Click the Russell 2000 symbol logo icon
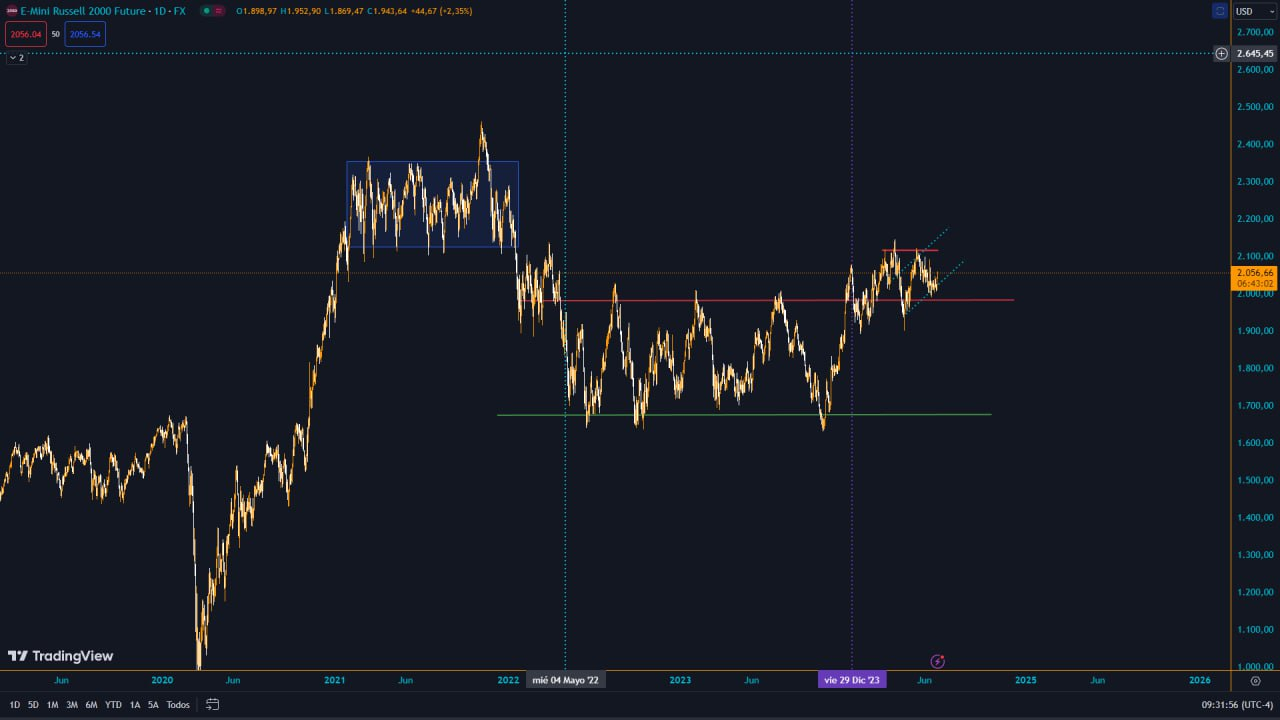The height and width of the screenshot is (720, 1280). (x=12, y=11)
